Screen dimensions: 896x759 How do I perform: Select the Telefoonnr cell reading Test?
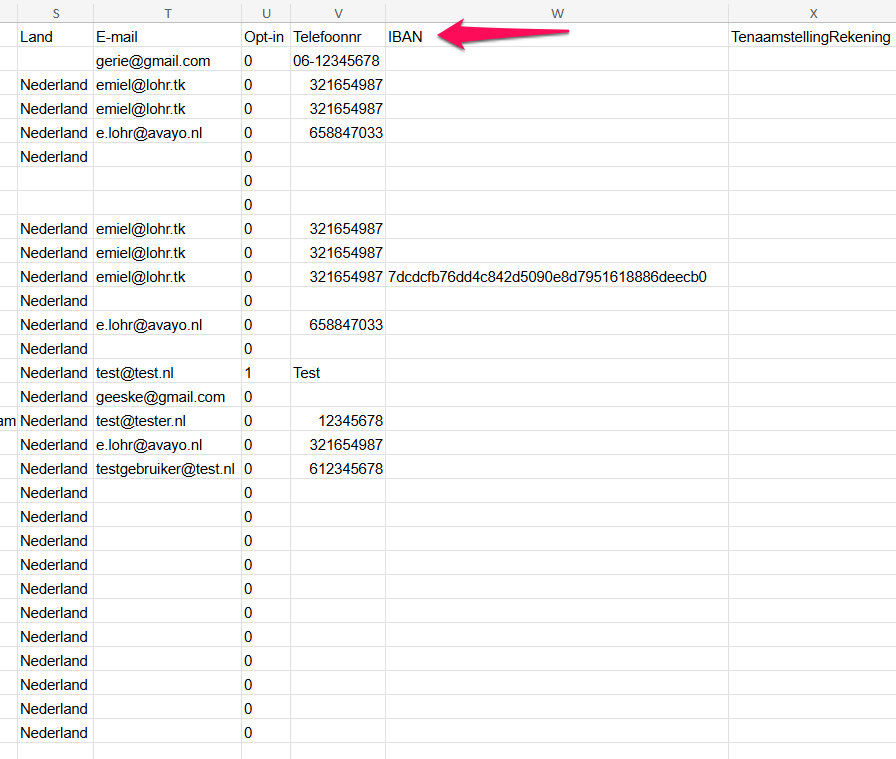tap(338, 373)
